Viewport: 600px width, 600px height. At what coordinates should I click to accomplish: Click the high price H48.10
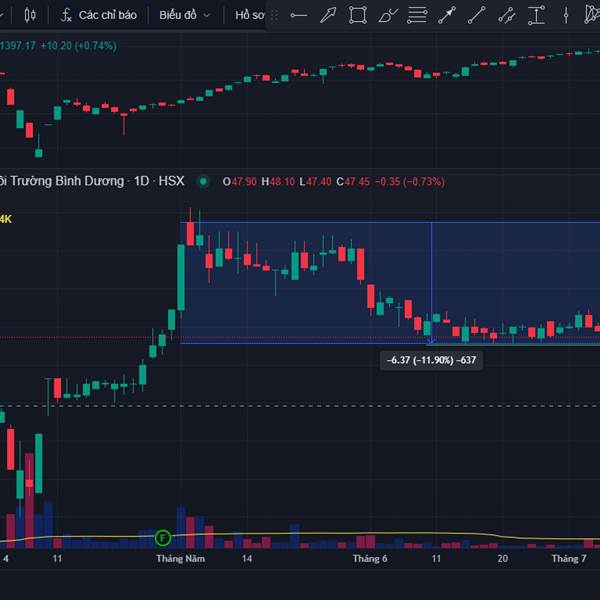click(278, 181)
